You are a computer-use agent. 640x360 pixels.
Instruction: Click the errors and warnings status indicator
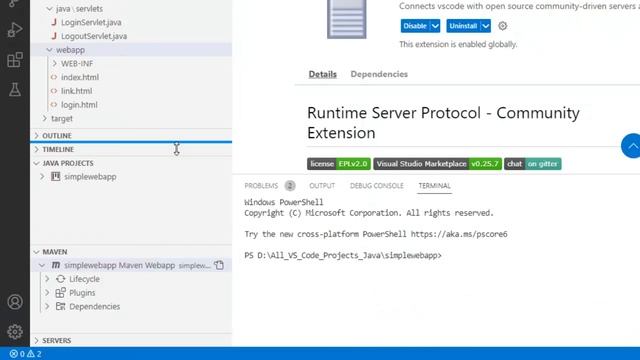coord(25,354)
